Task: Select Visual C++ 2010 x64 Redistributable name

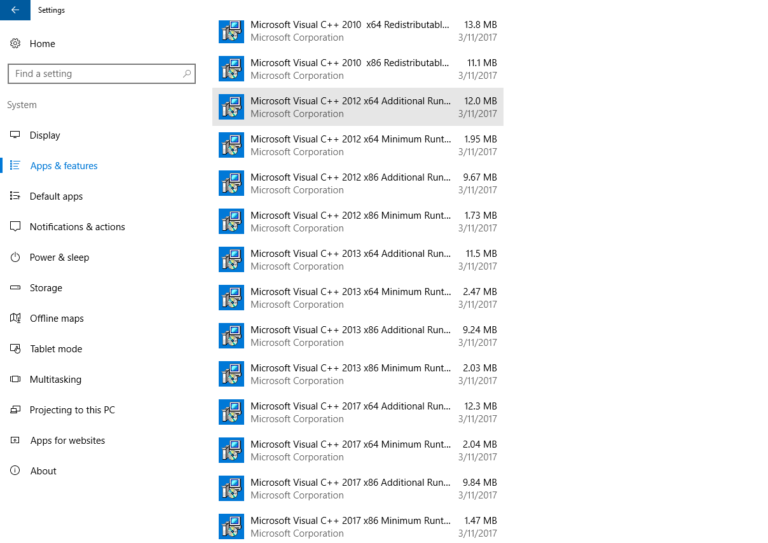Action: click(x=350, y=24)
